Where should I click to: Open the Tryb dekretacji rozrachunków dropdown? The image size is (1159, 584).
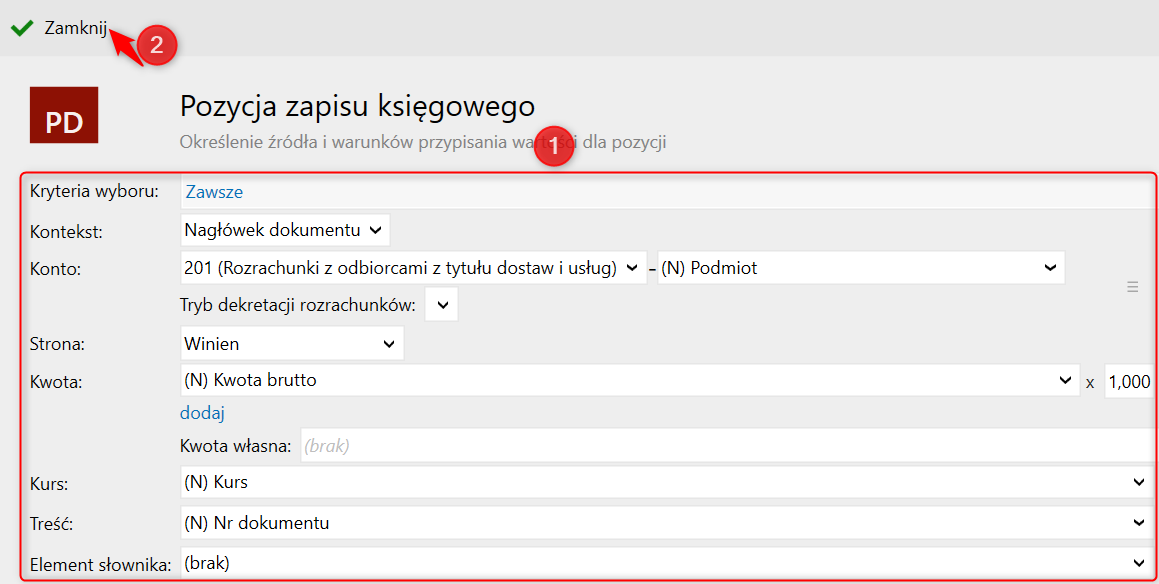(x=442, y=304)
